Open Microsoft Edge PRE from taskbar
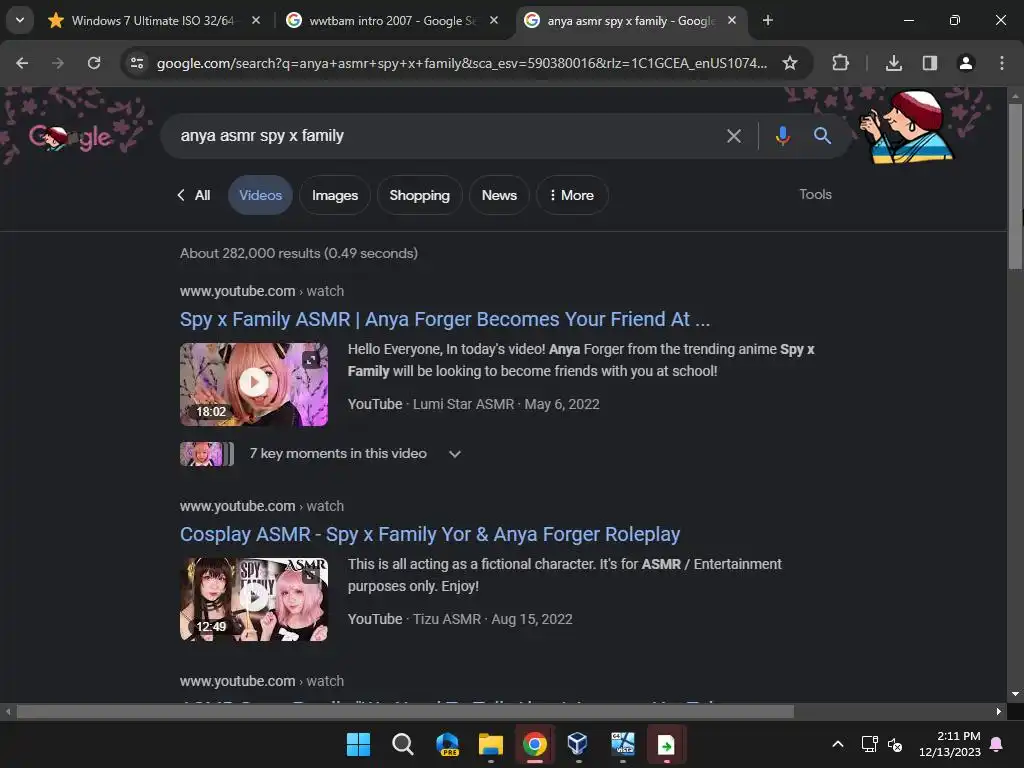 (447, 744)
